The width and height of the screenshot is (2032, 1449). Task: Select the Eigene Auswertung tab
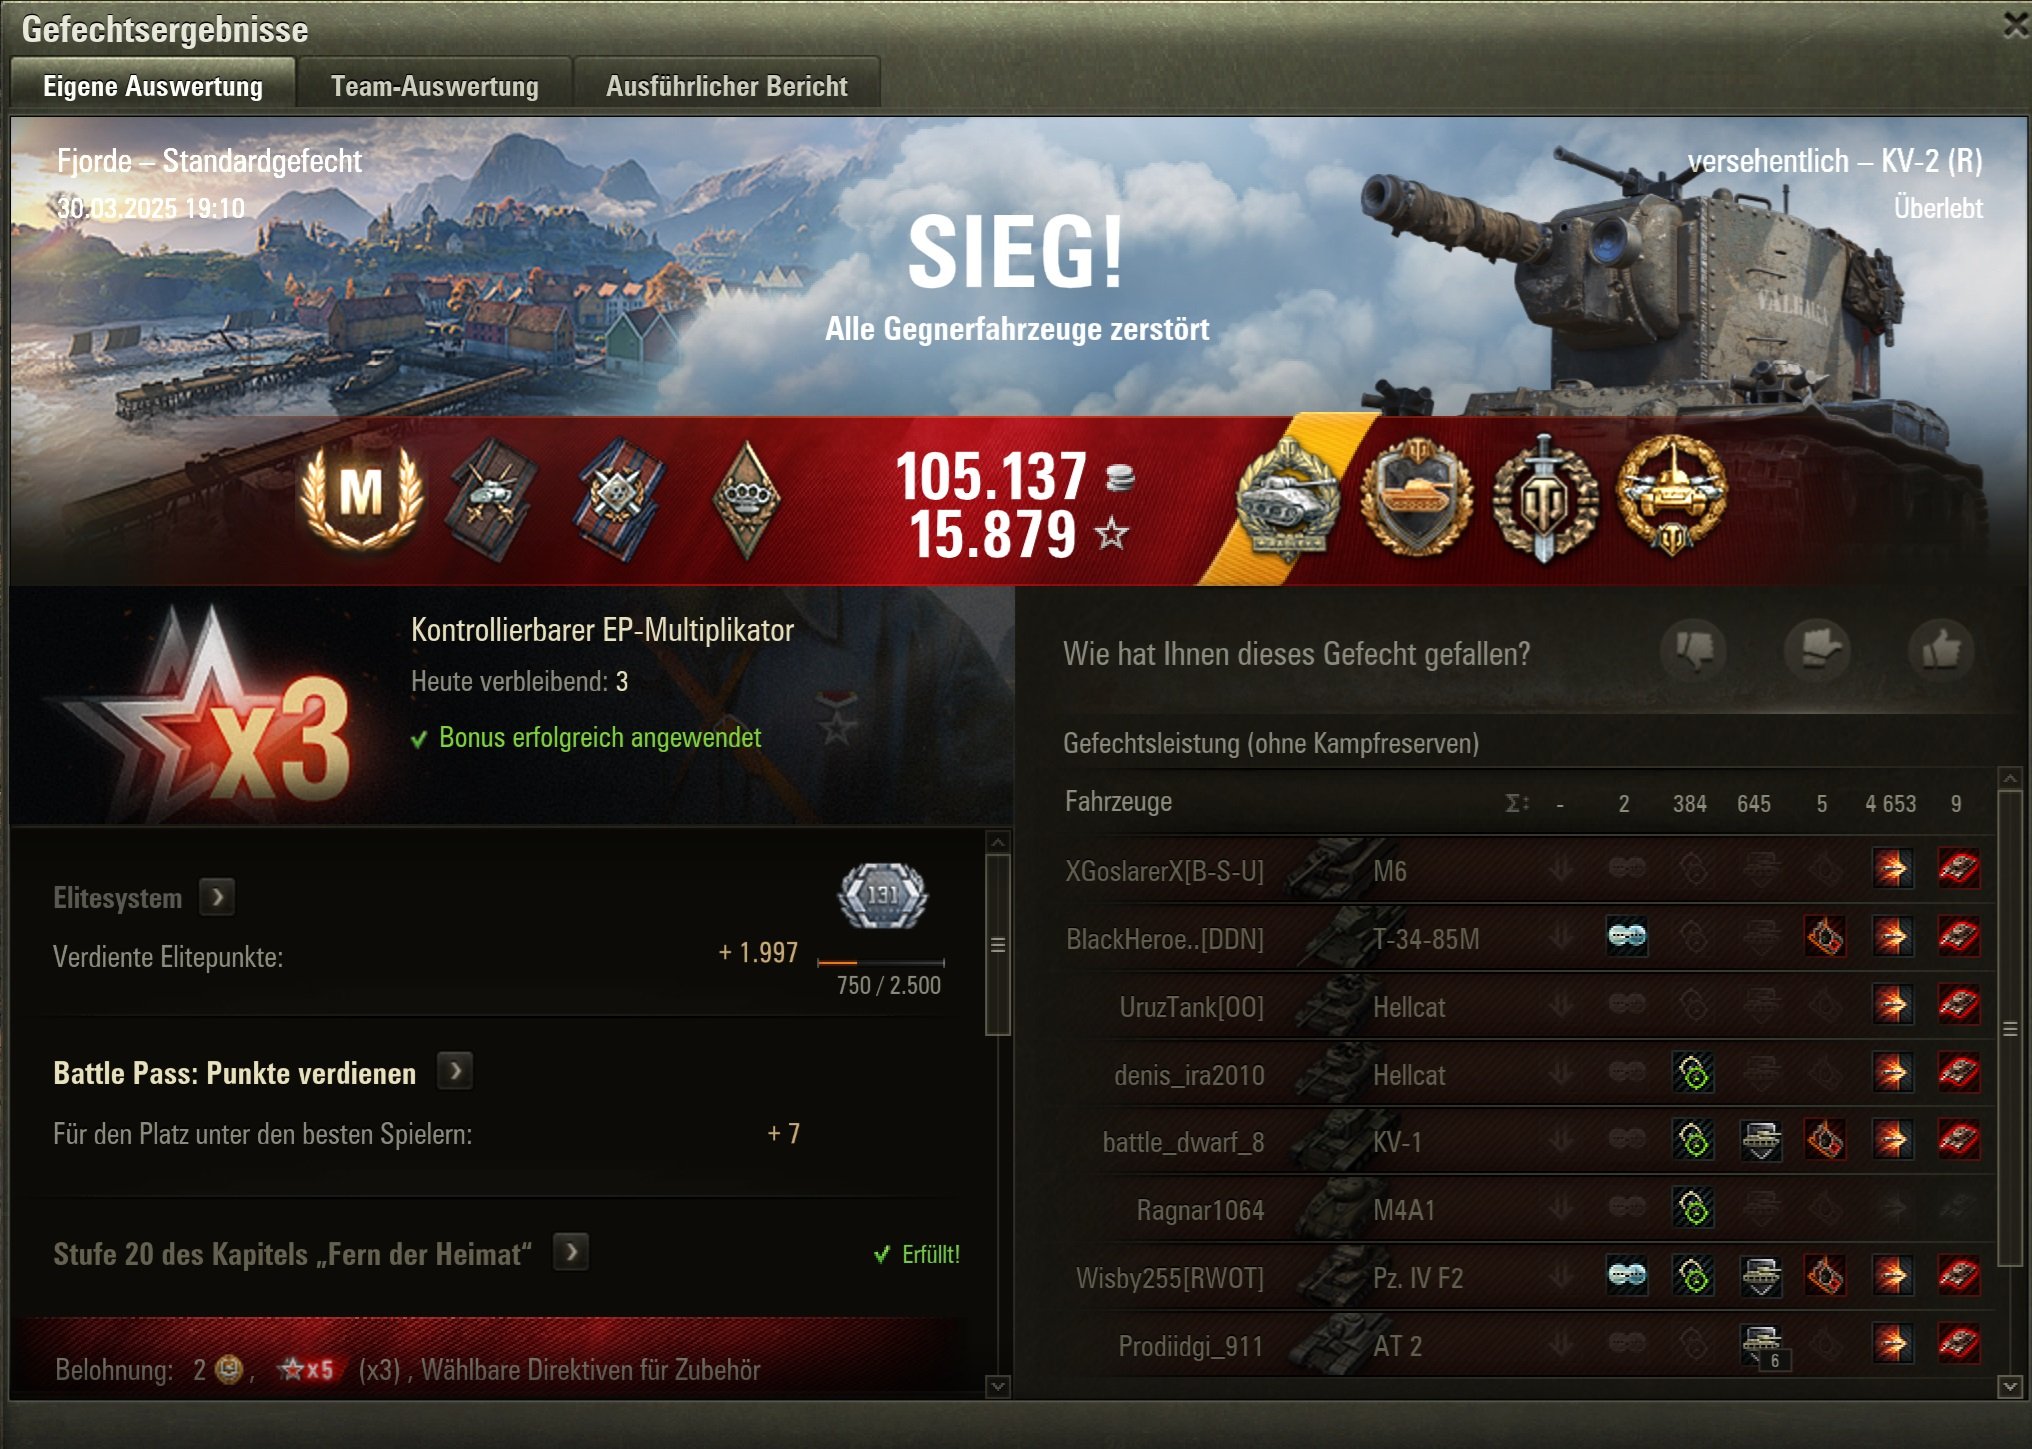153,86
